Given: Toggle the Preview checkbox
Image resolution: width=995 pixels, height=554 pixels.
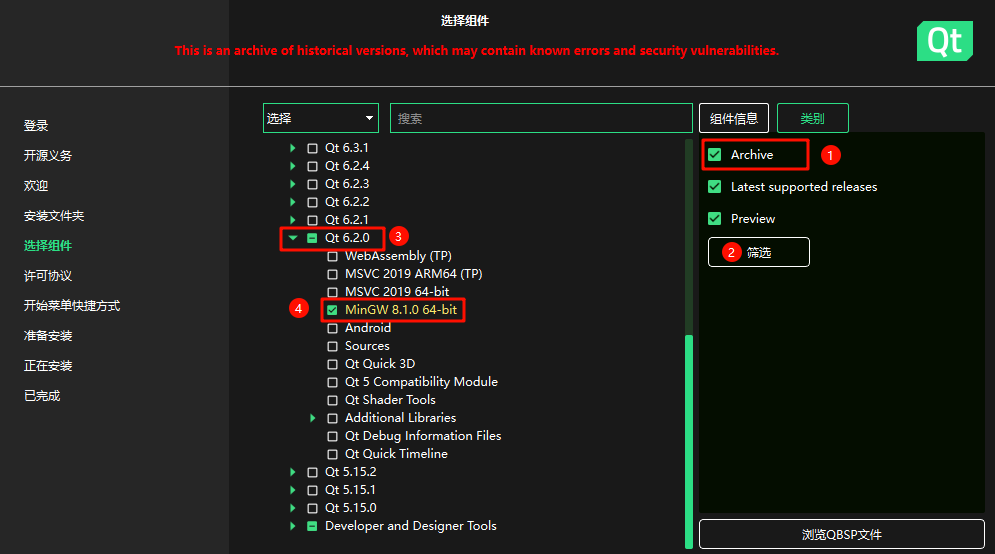Looking at the screenshot, I should tap(715, 219).
